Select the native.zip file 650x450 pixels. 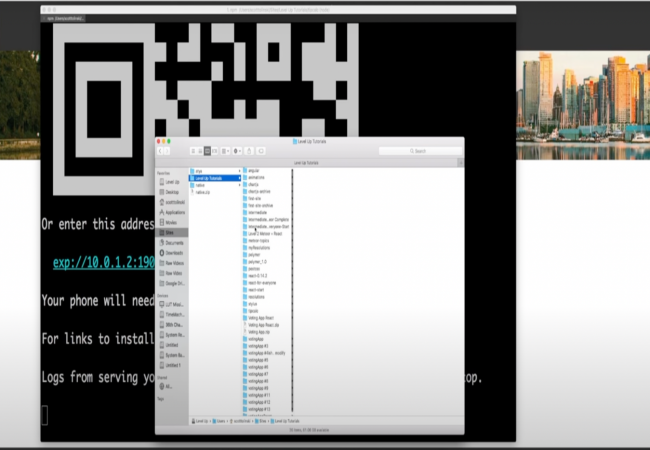(200, 193)
